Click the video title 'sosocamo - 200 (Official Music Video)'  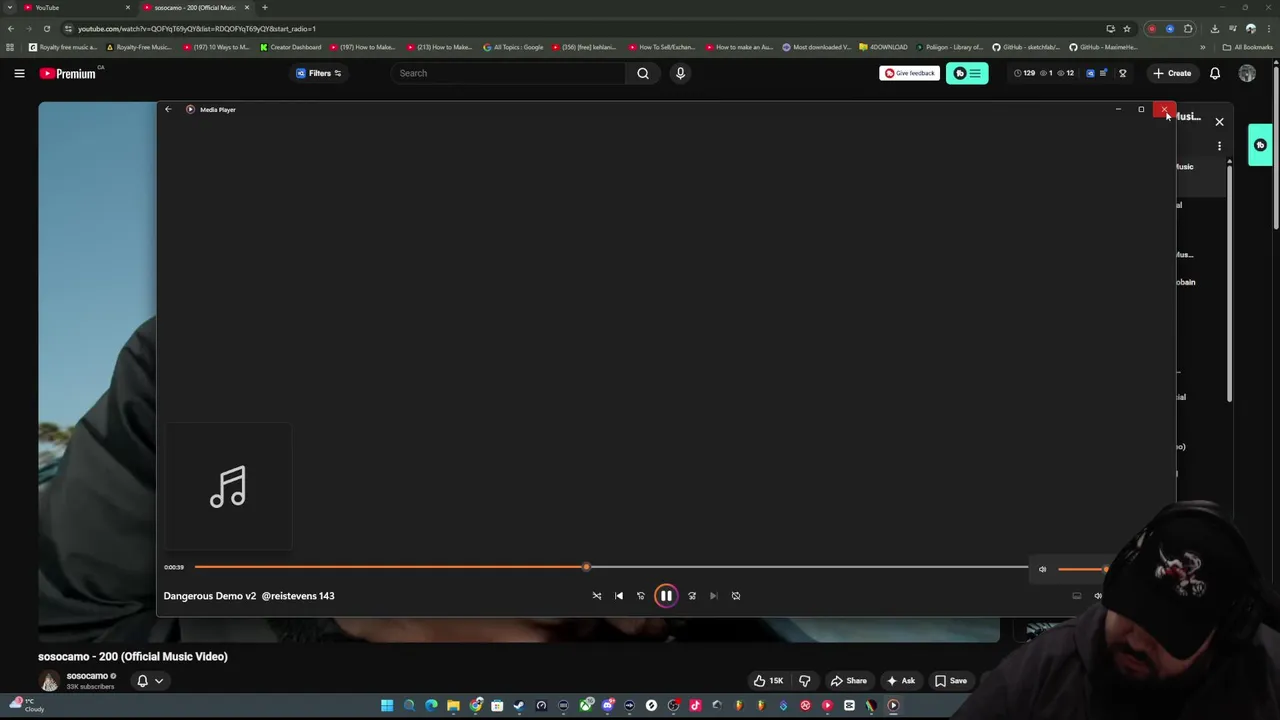point(133,657)
